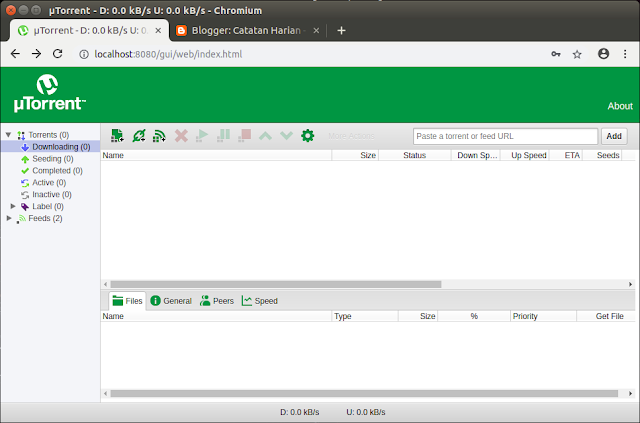This screenshot has width=640, height=423.
Task: Click the Add button
Action: (614, 136)
